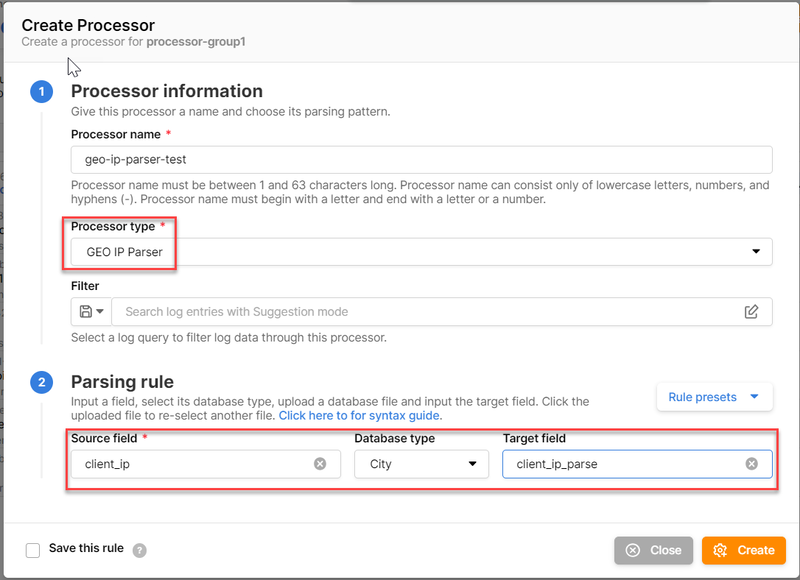This screenshot has height=580, width=800.
Task: Expand the Database type City dropdown
Action: click(421, 464)
